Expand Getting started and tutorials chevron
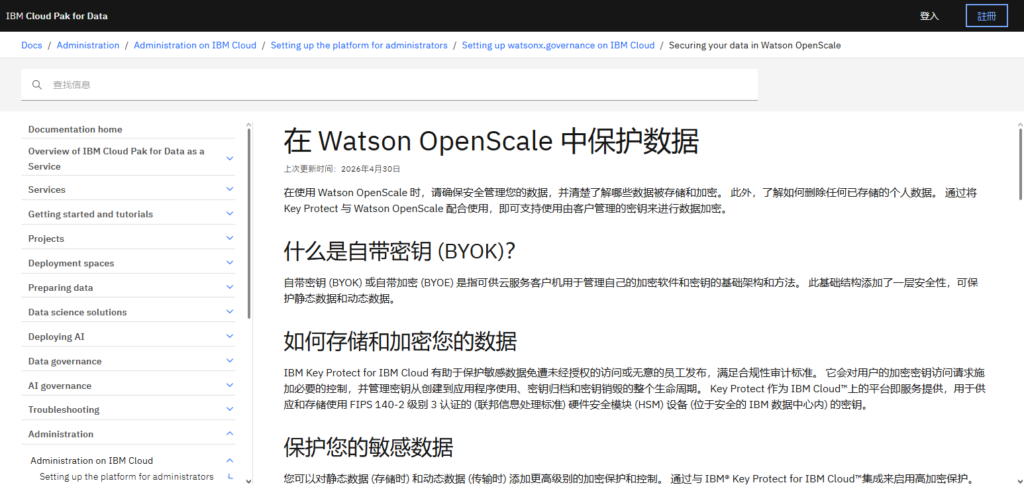Viewport: 1024px width, 485px height. pyautogui.click(x=229, y=213)
